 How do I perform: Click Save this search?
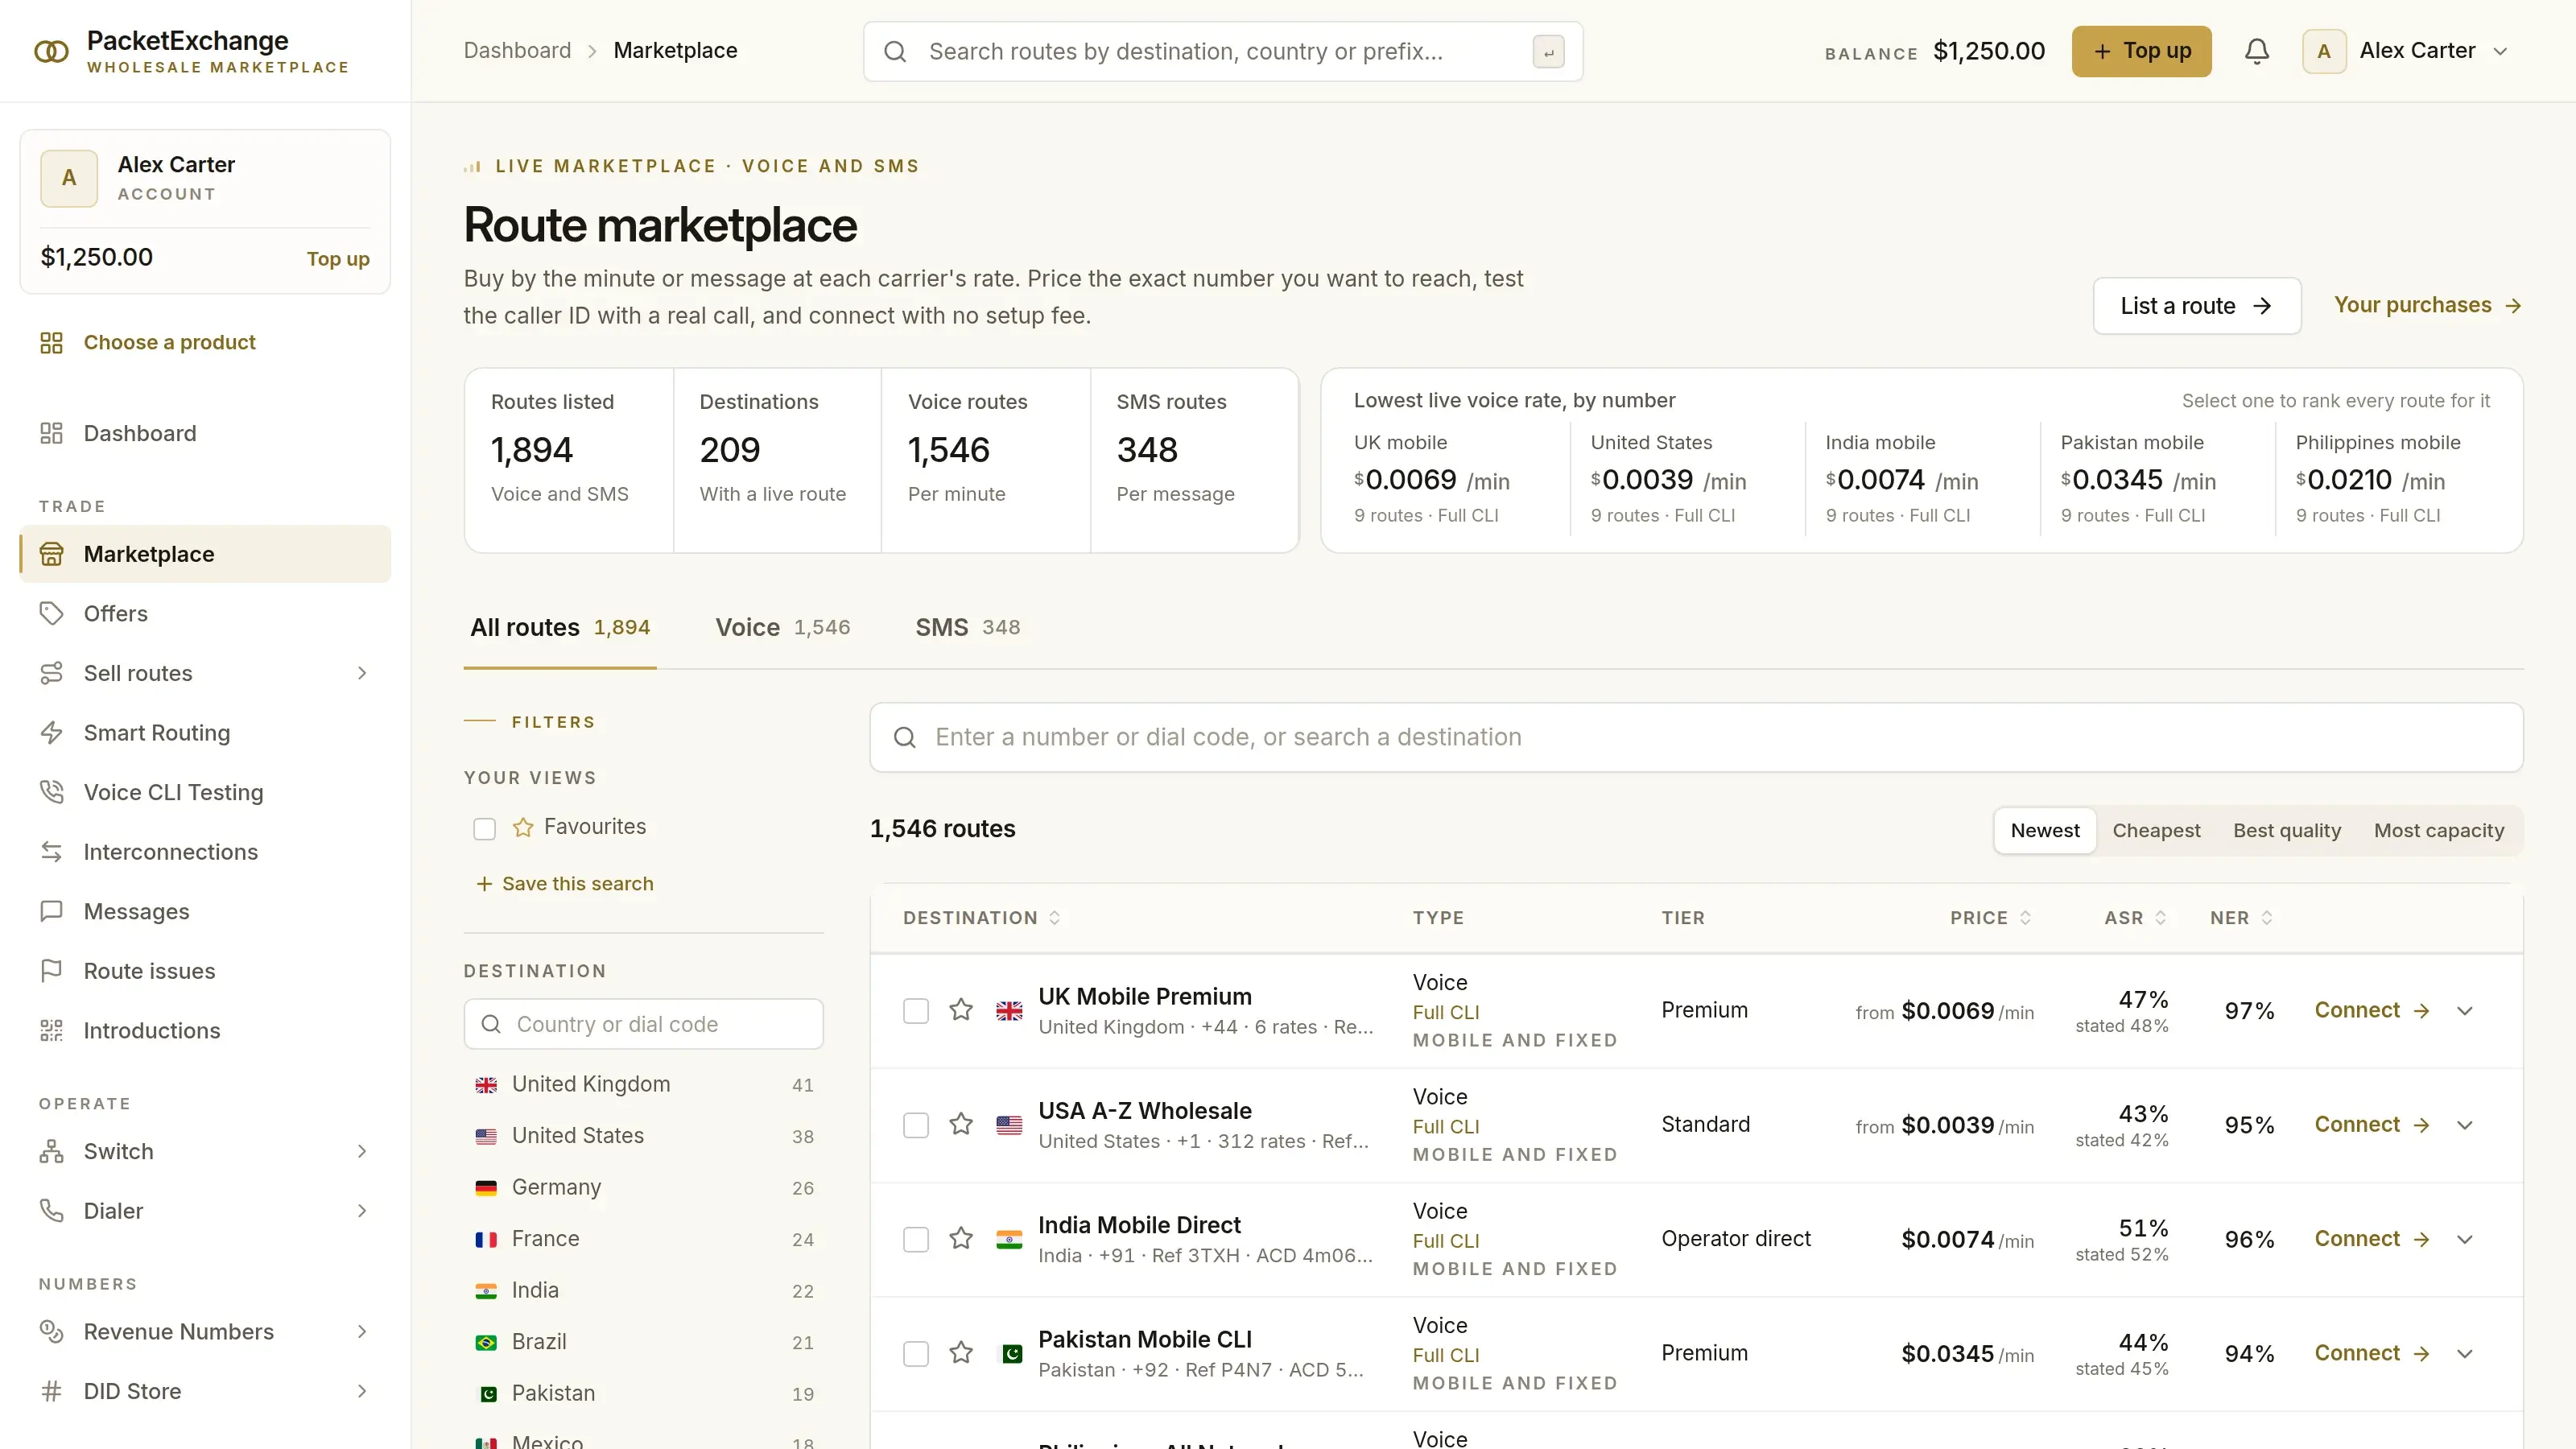(x=565, y=884)
